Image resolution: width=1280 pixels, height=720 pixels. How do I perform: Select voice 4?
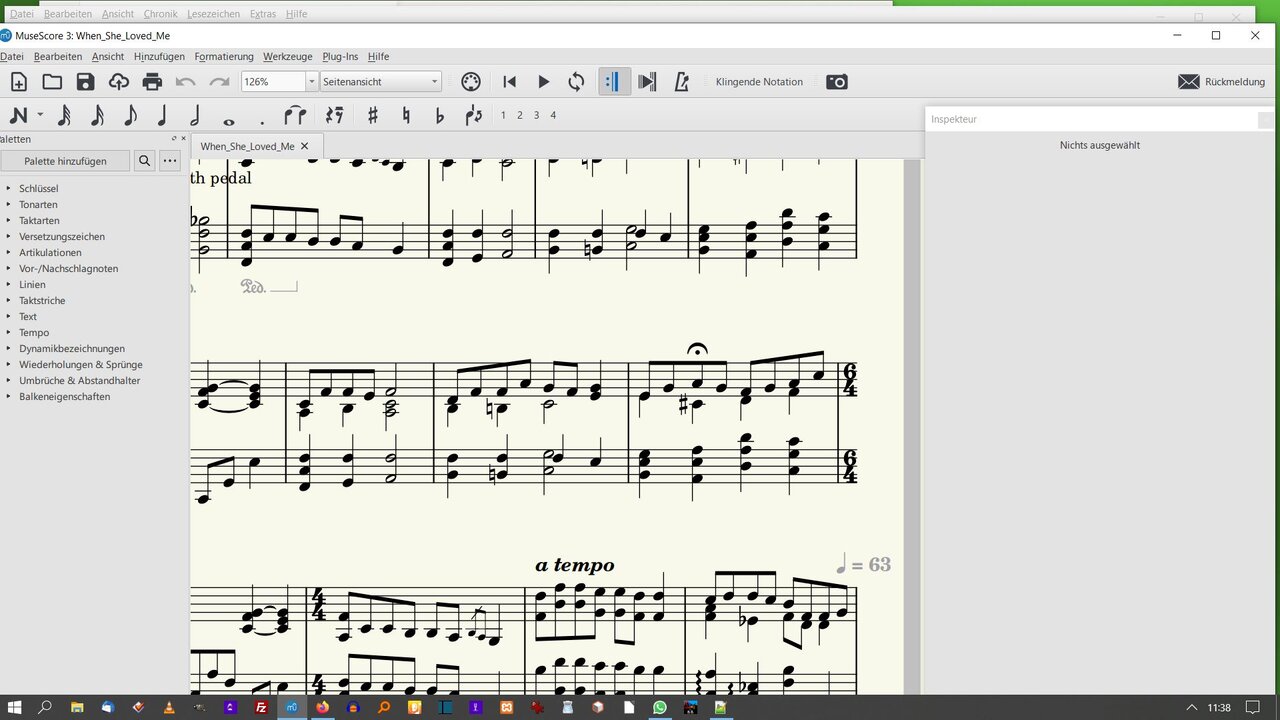[553, 115]
